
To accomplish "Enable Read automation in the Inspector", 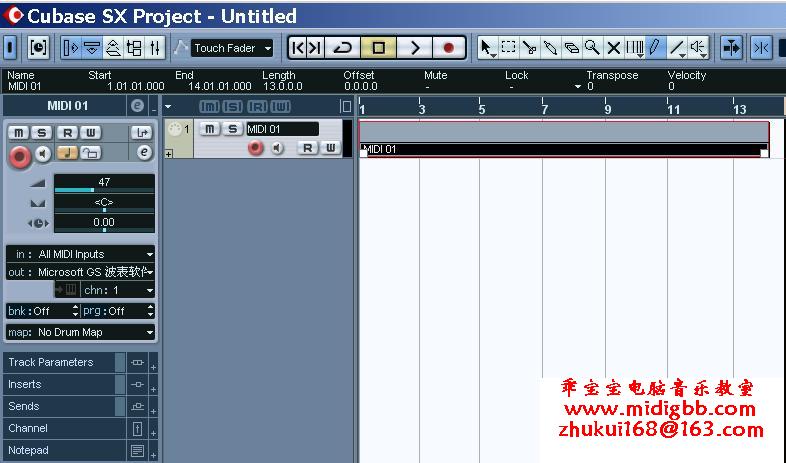I will 68,132.
